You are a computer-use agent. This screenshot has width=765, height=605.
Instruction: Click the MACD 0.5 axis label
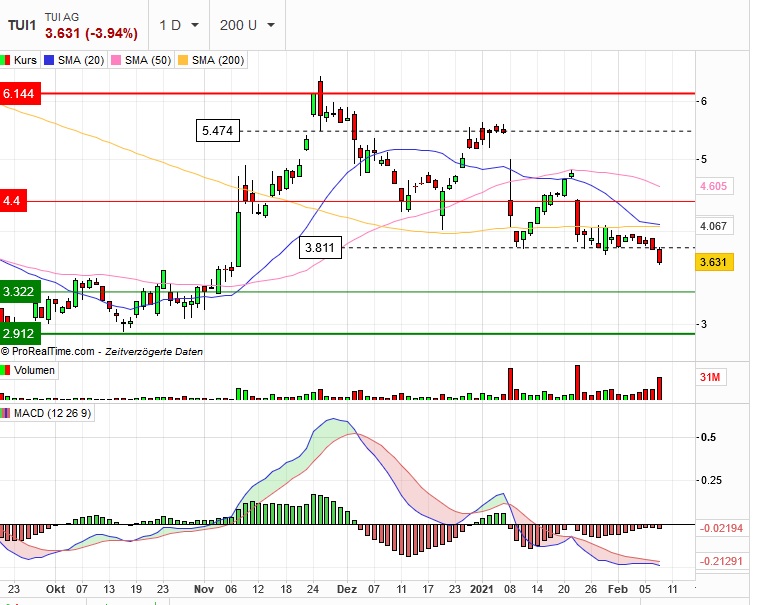pyautogui.click(x=708, y=437)
